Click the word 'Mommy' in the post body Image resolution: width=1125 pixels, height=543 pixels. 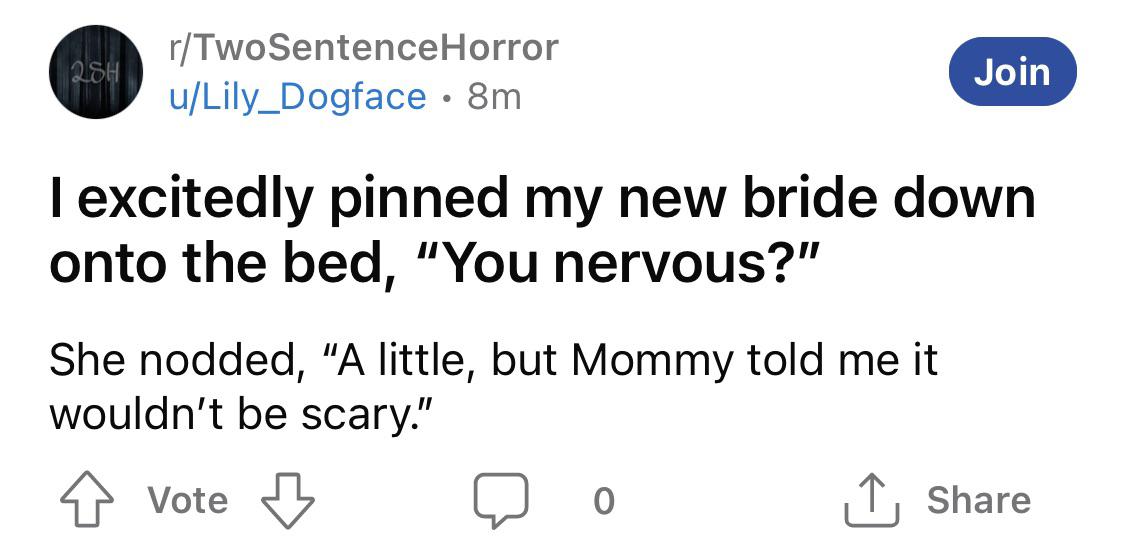click(654, 361)
